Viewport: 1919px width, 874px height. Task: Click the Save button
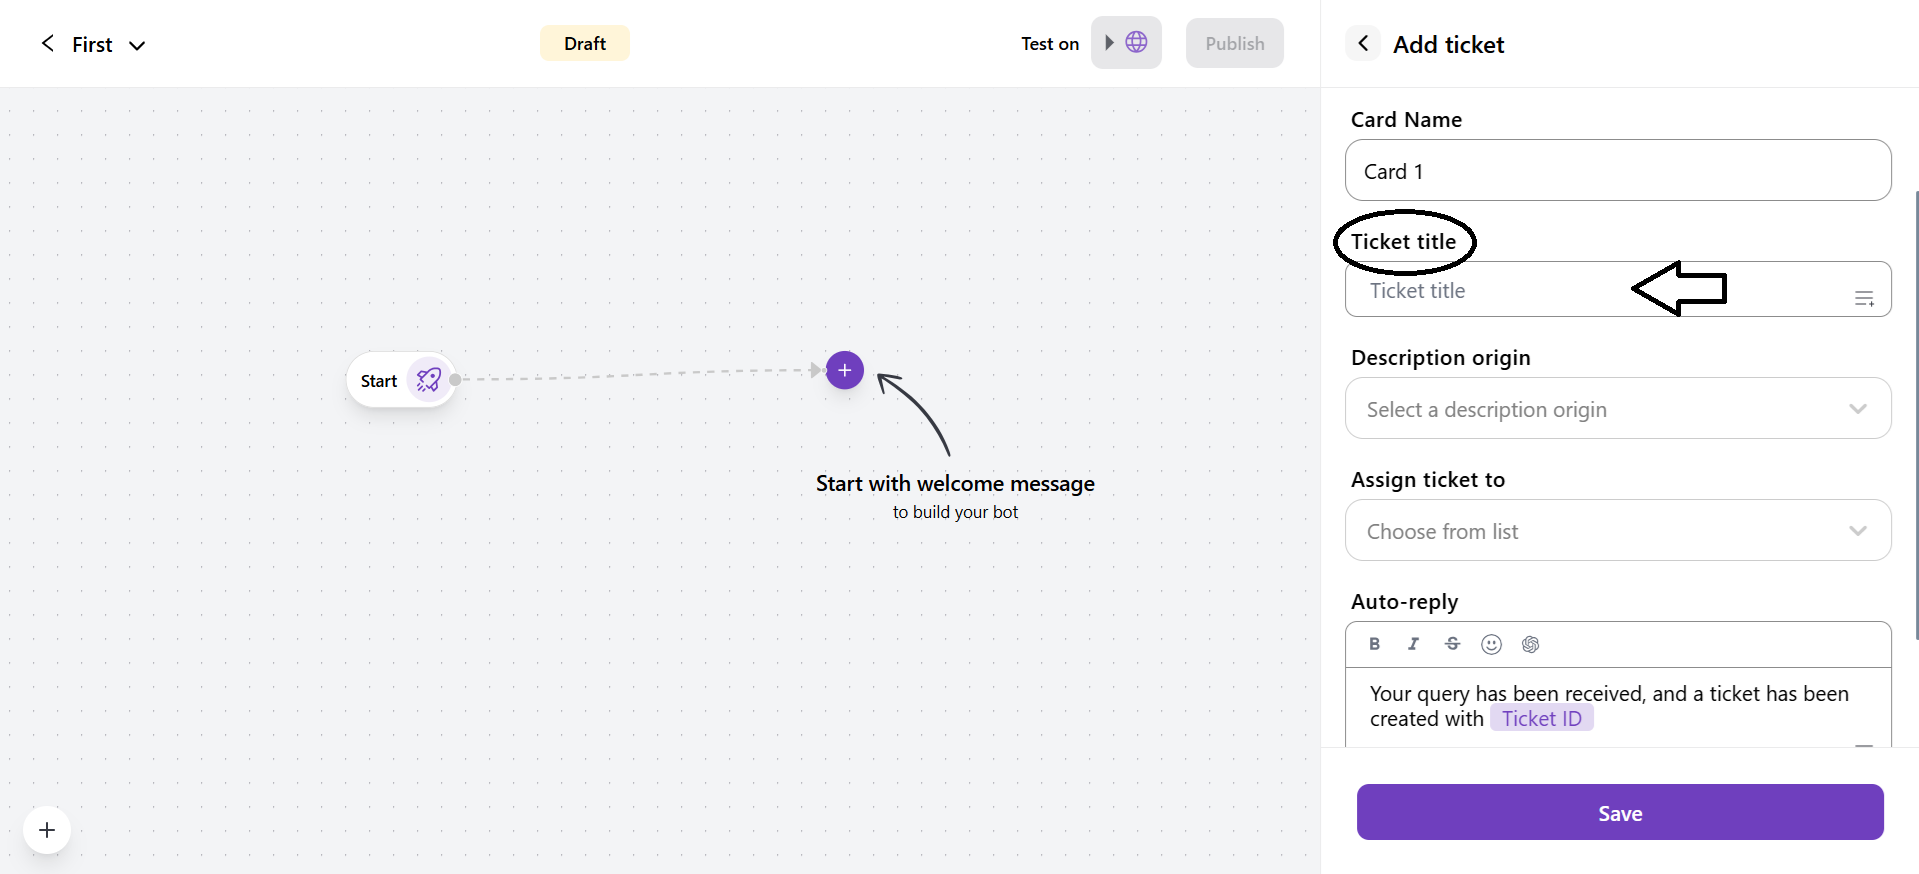coord(1619,812)
